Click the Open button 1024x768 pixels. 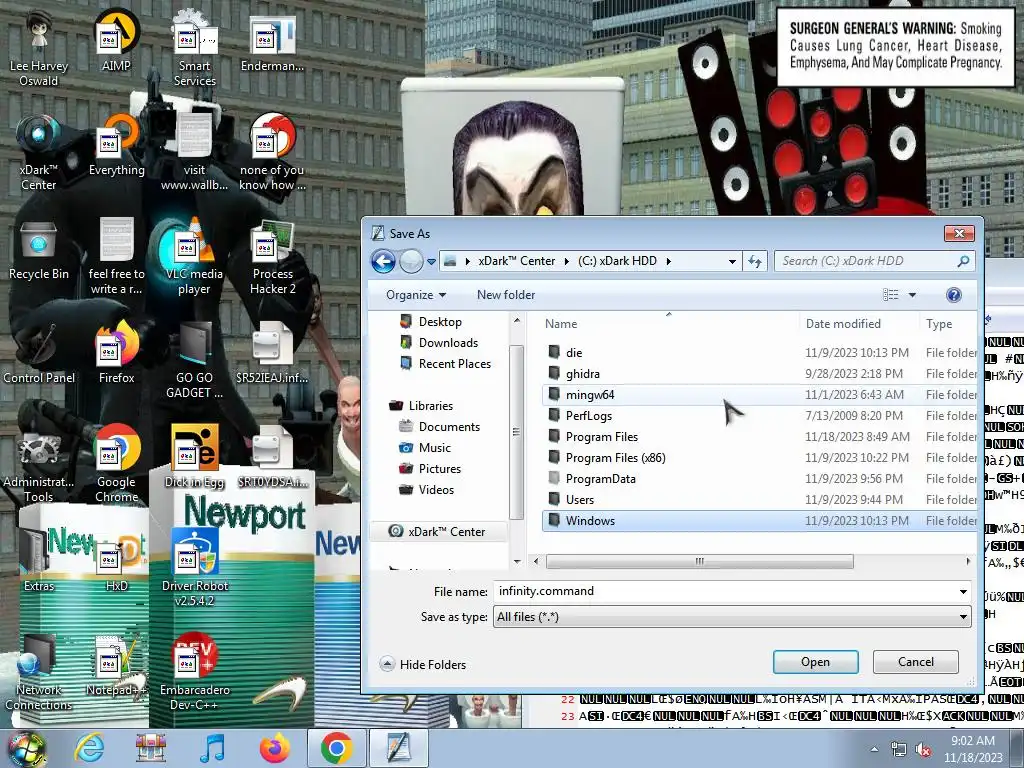[816, 662]
